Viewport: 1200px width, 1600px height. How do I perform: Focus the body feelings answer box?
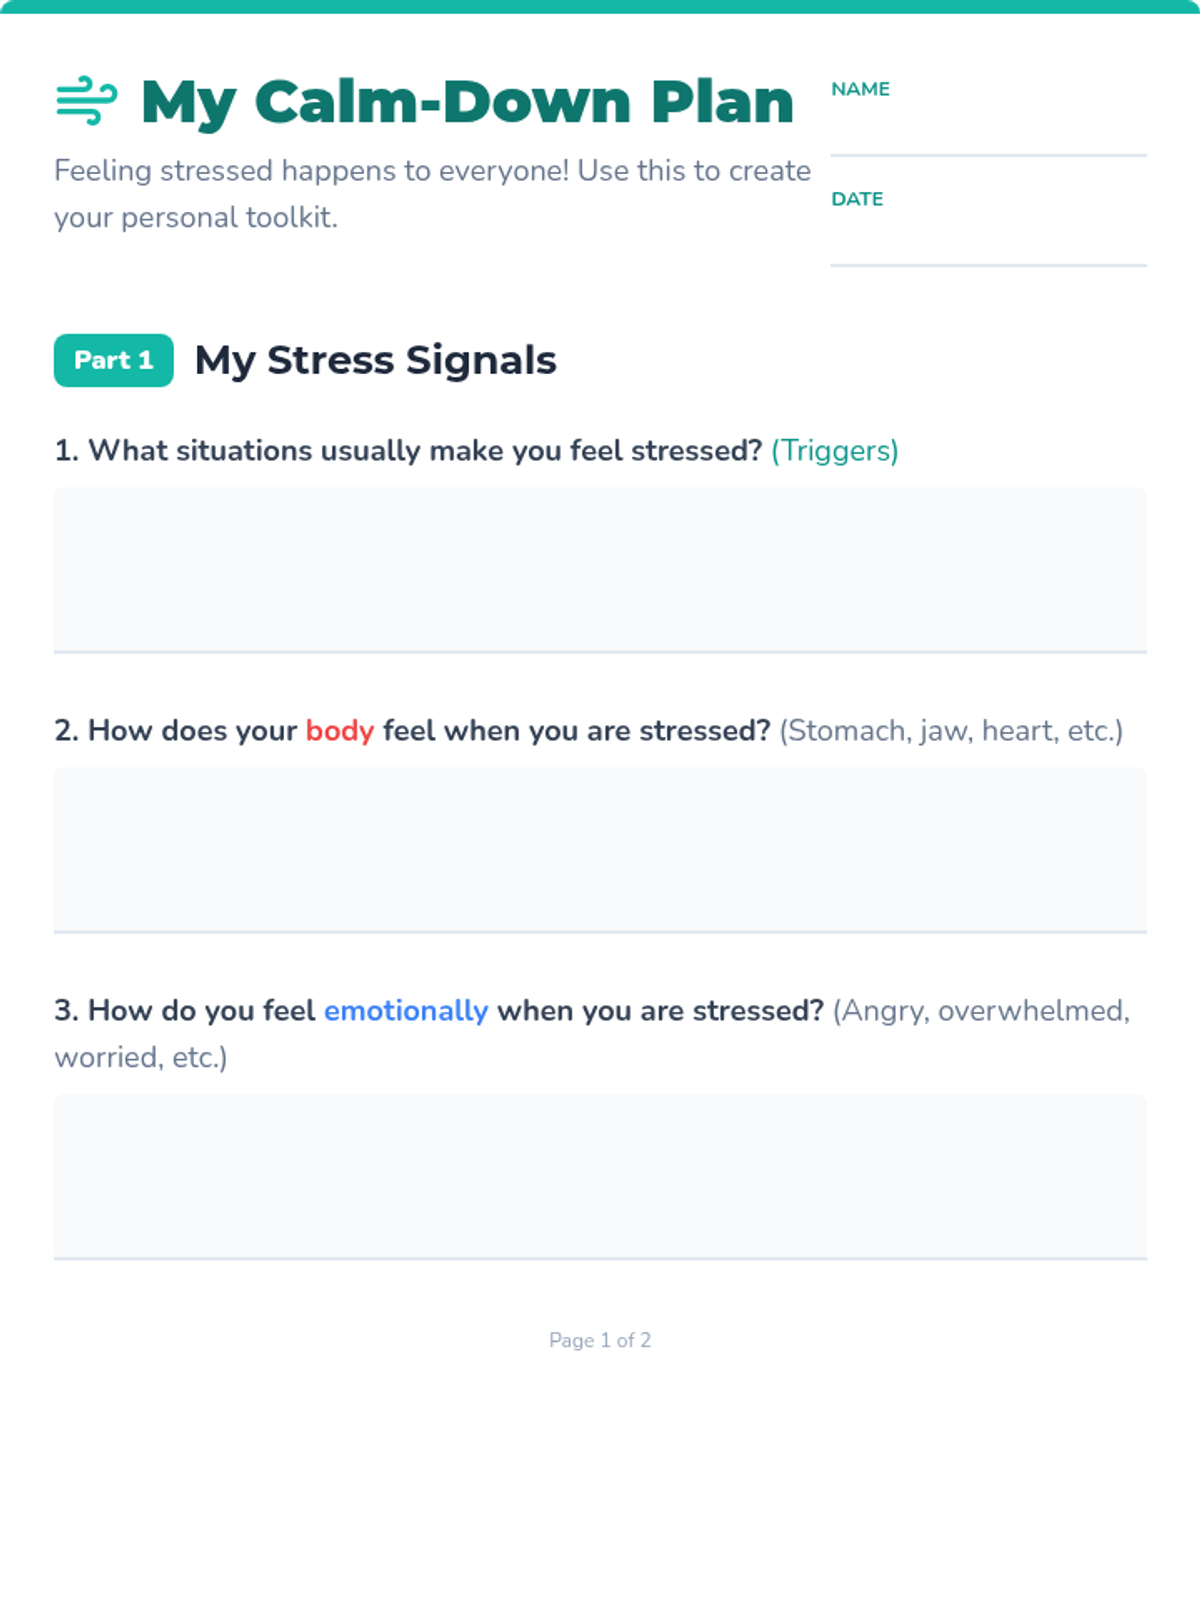(x=600, y=849)
